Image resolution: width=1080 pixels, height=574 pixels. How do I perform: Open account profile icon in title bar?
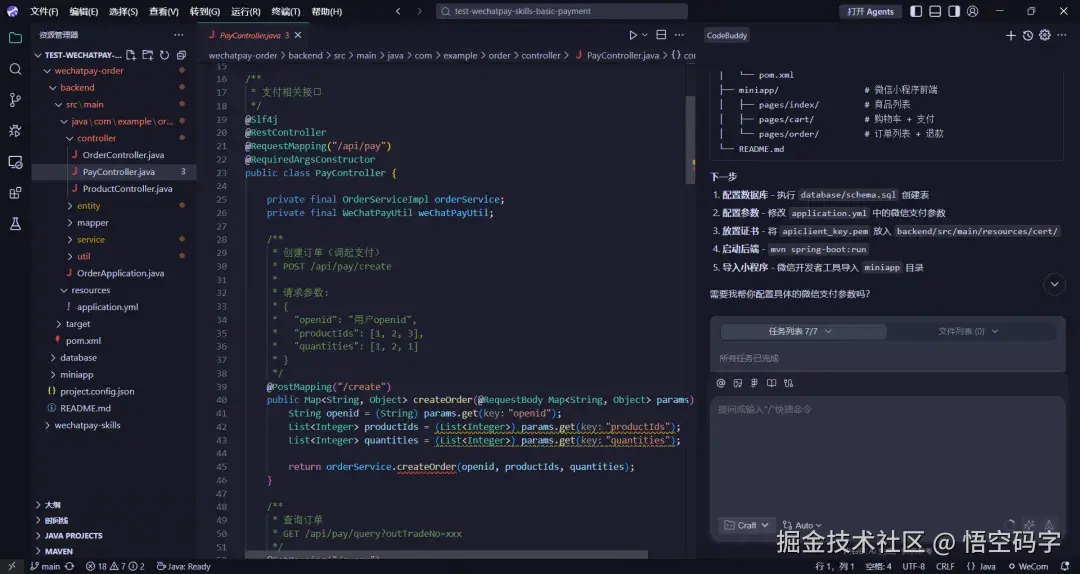[x=973, y=11]
